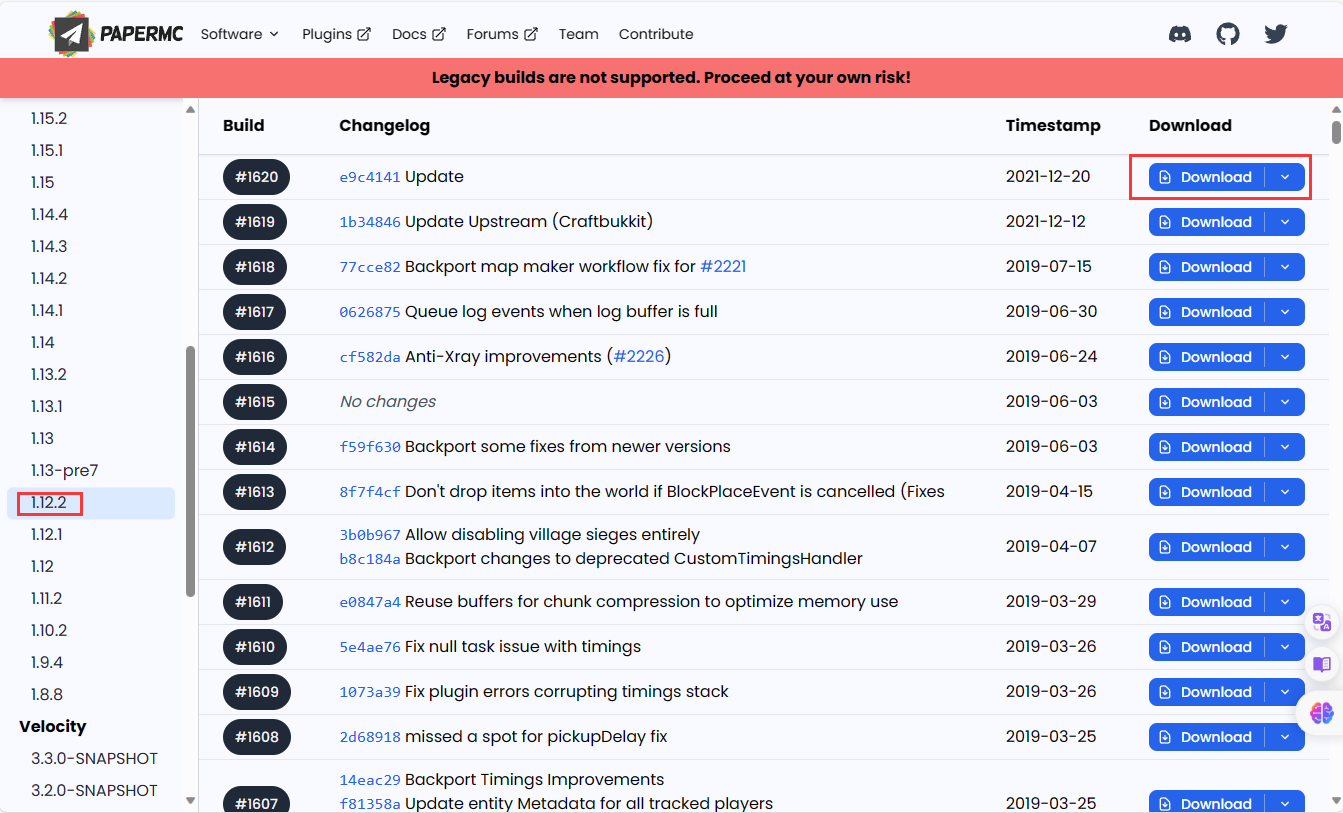
Task: Click the #1620 build badge
Action: click(257, 177)
